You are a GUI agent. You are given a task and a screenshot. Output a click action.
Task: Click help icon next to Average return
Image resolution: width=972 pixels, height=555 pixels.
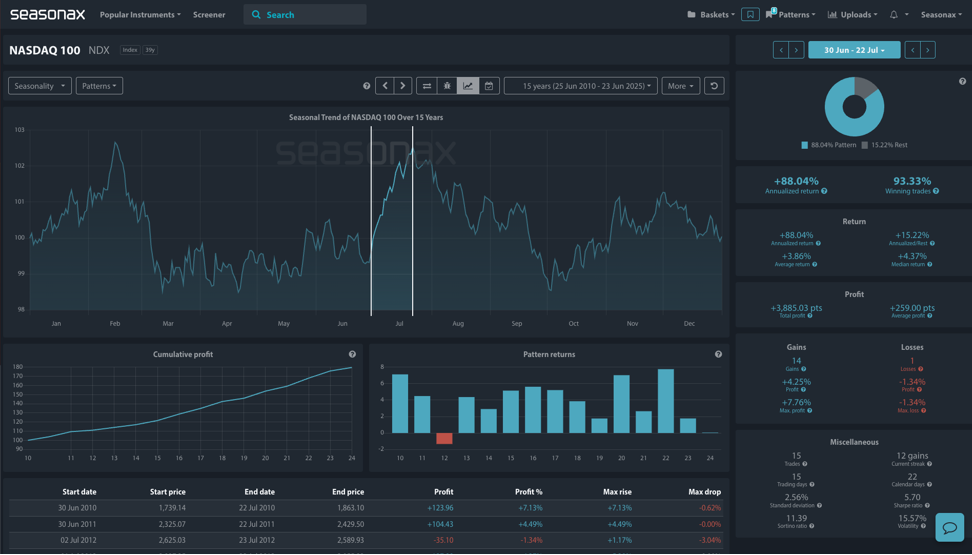coord(815,264)
